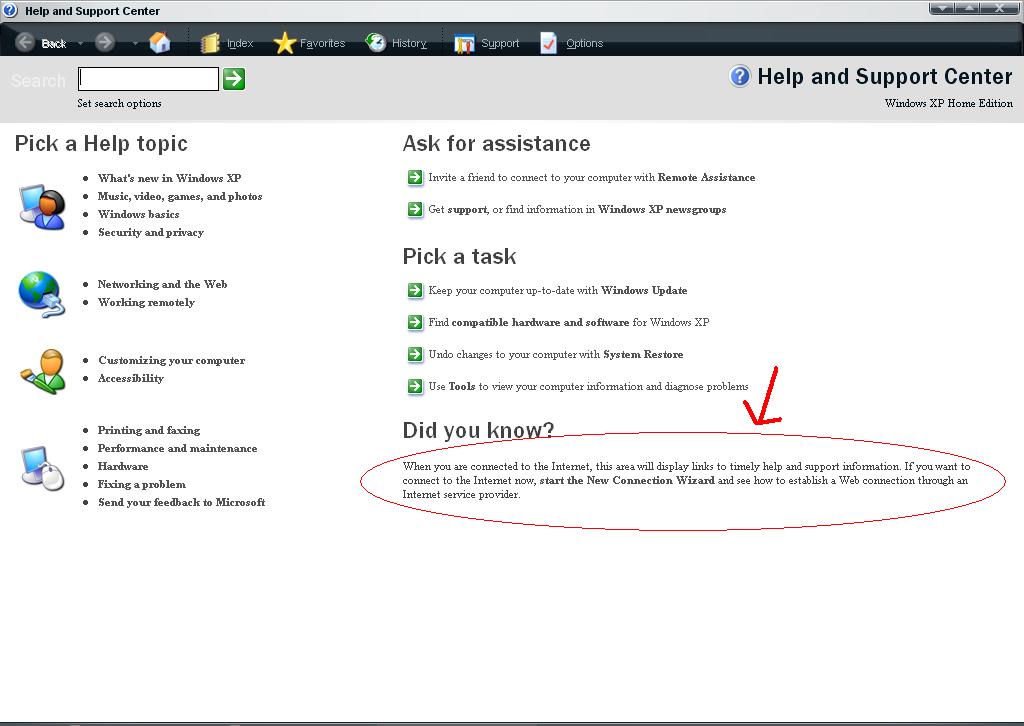
Task: Open Favorites via the star icon
Action: point(287,42)
